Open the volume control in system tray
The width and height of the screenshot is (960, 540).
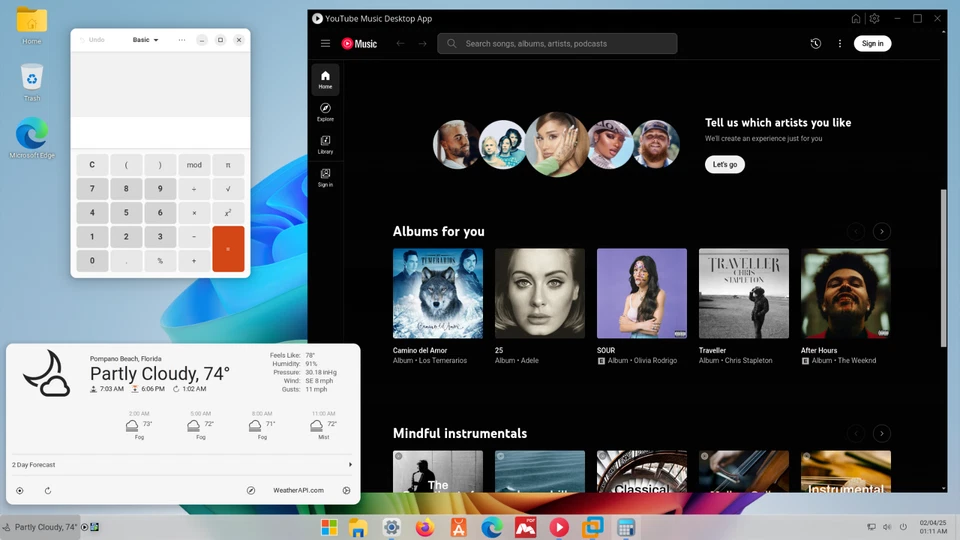[887, 527]
